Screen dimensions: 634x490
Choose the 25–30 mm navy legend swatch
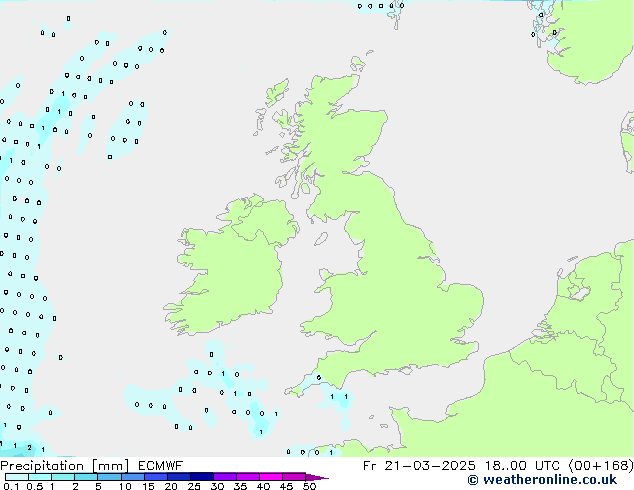201,477
